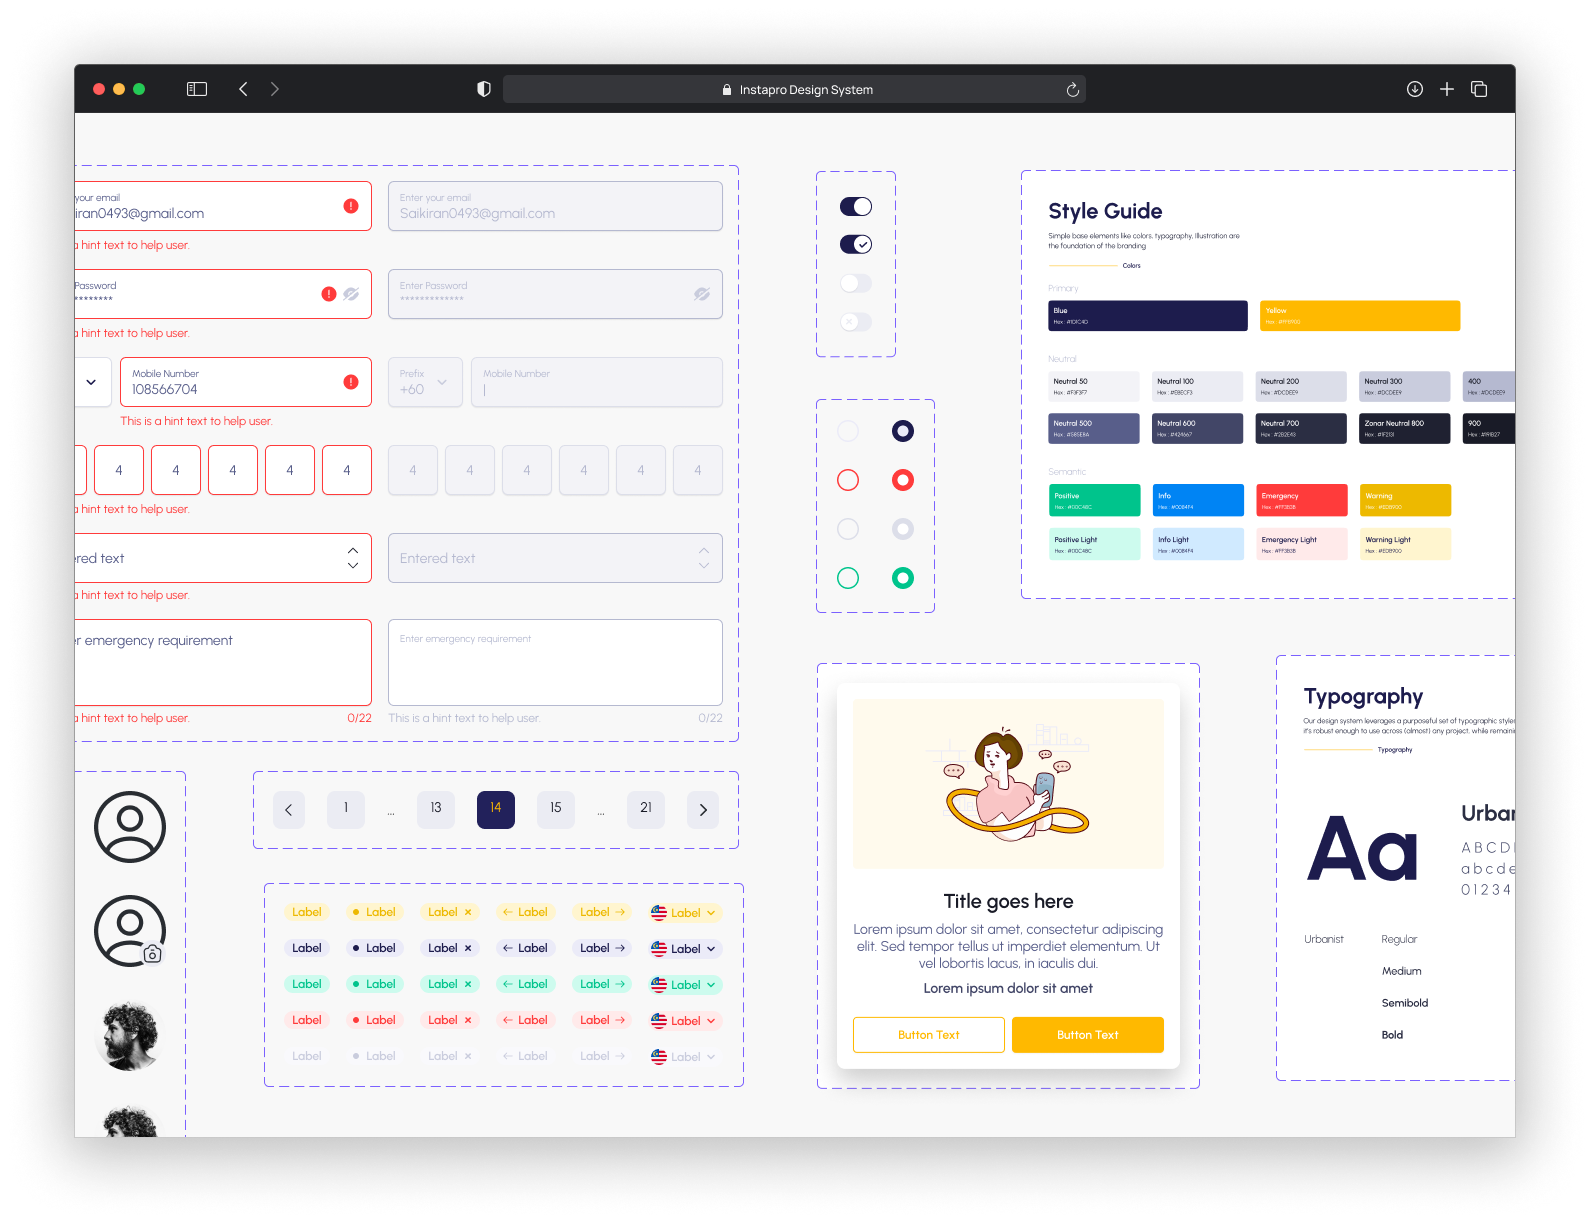This screenshot has width=1590, height=1222.
Task: Select page 21 in pagination
Action: [645, 809]
